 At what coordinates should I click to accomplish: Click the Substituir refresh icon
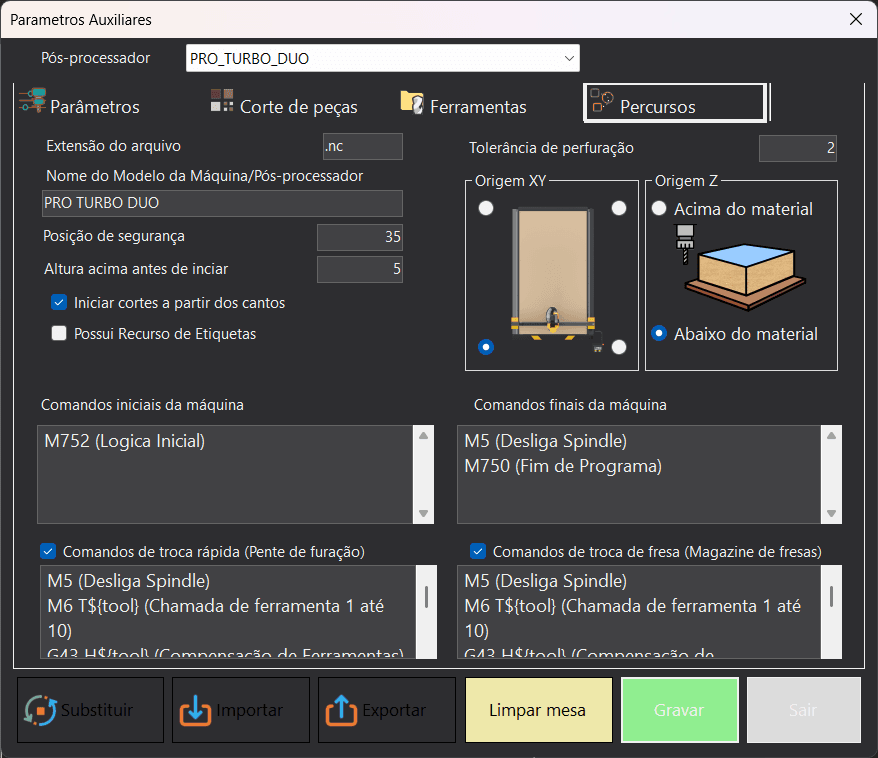[x=40, y=710]
